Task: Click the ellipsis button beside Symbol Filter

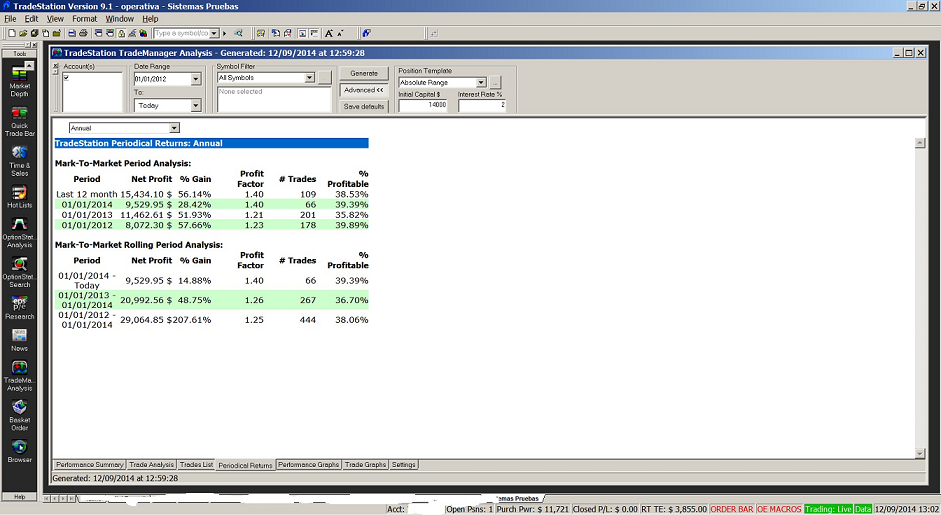Action: (325, 78)
